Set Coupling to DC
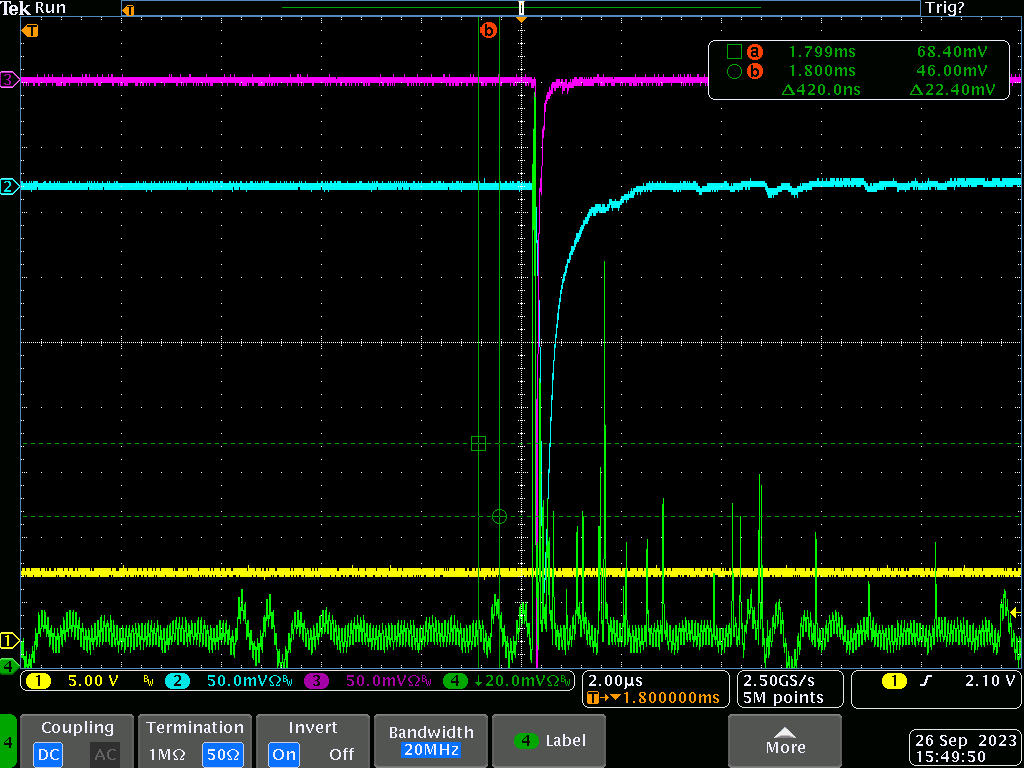The height and width of the screenshot is (768, 1024). point(50,754)
